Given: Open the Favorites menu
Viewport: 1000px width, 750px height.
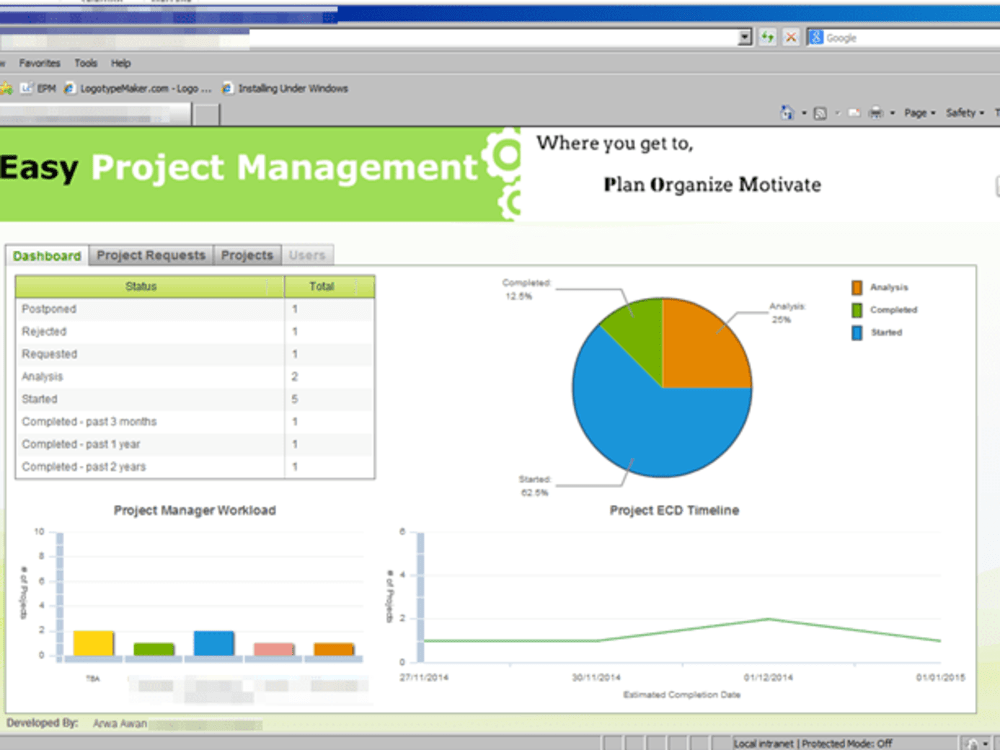Looking at the screenshot, I should coord(40,63).
